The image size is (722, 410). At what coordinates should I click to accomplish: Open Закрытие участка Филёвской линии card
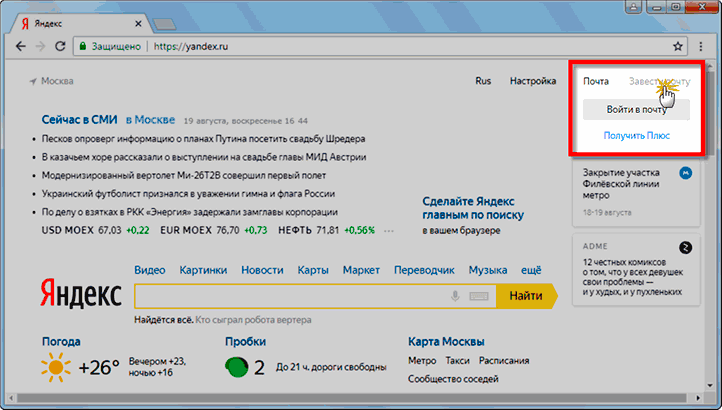[x=636, y=192]
